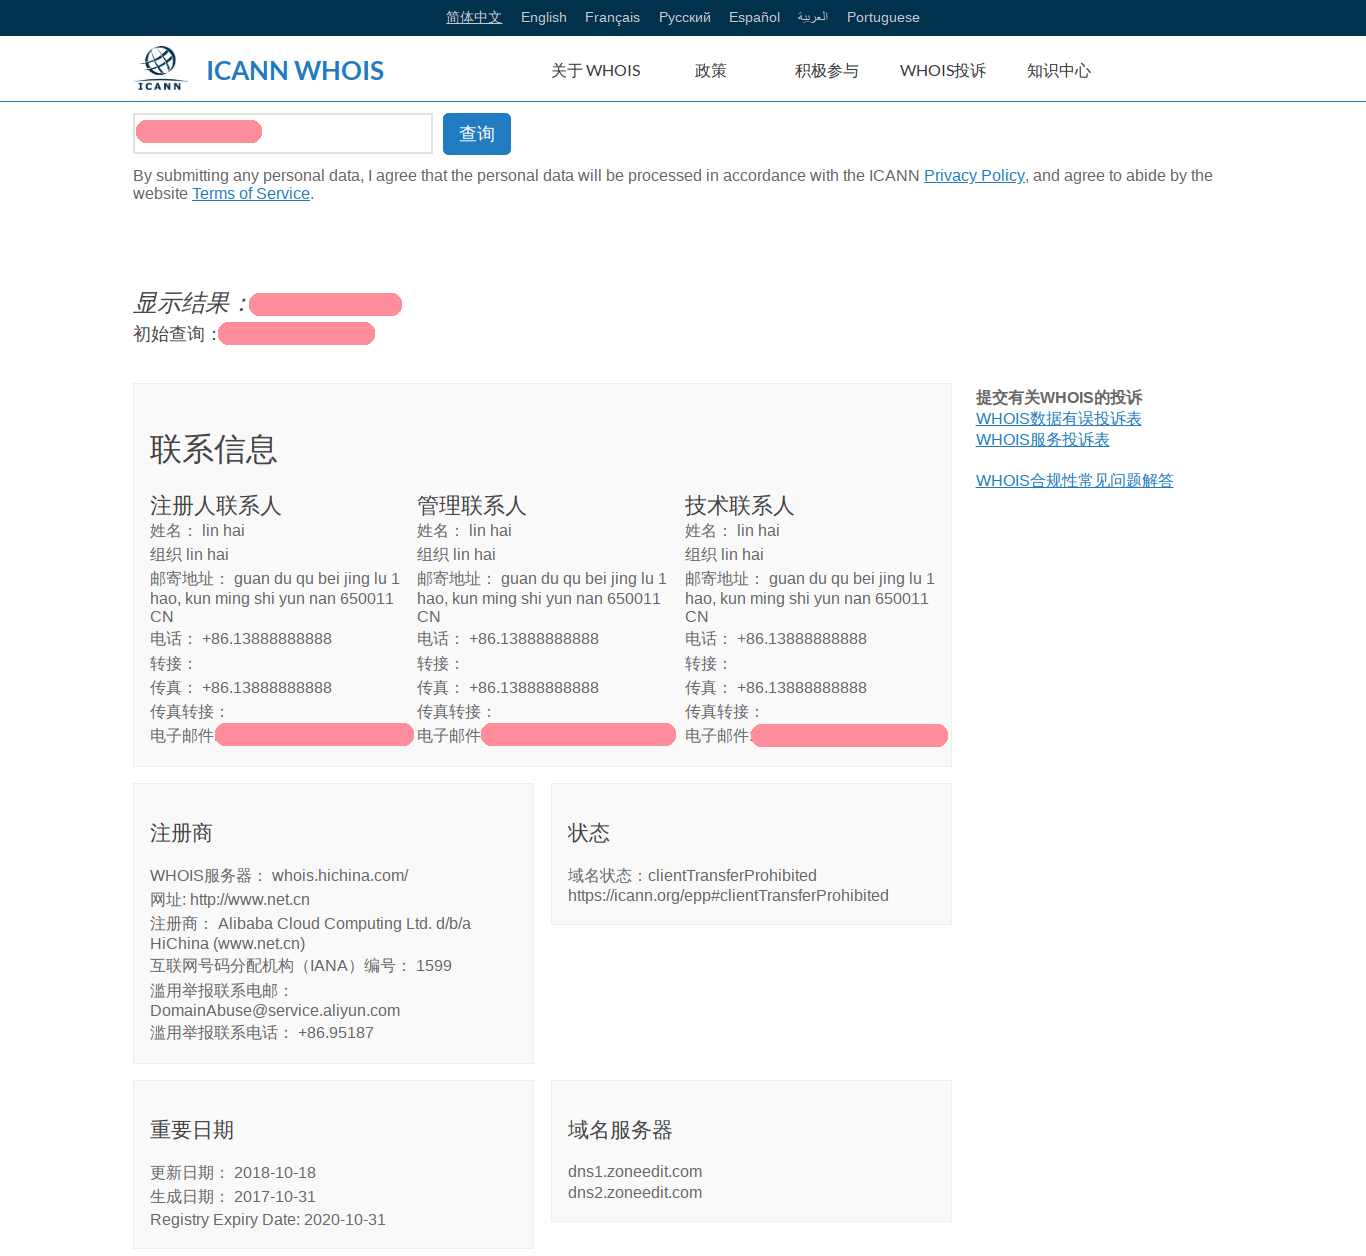Image resolution: width=1366 pixels, height=1256 pixels.
Task: Select the 状态 section heading
Action: [589, 833]
